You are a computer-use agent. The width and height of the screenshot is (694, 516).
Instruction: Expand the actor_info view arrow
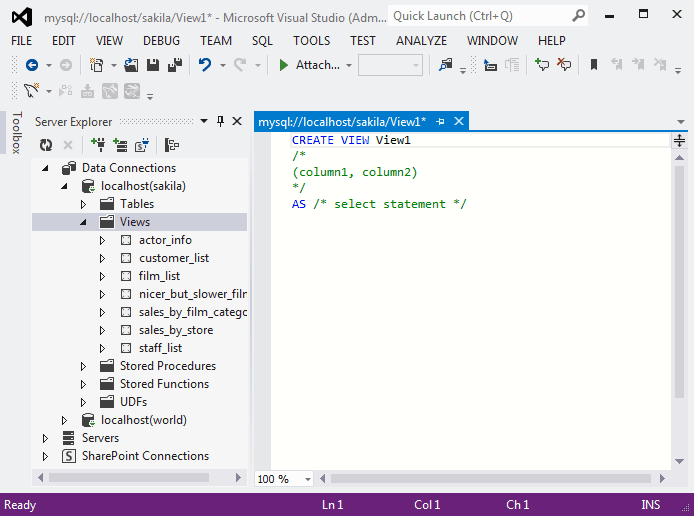point(102,240)
